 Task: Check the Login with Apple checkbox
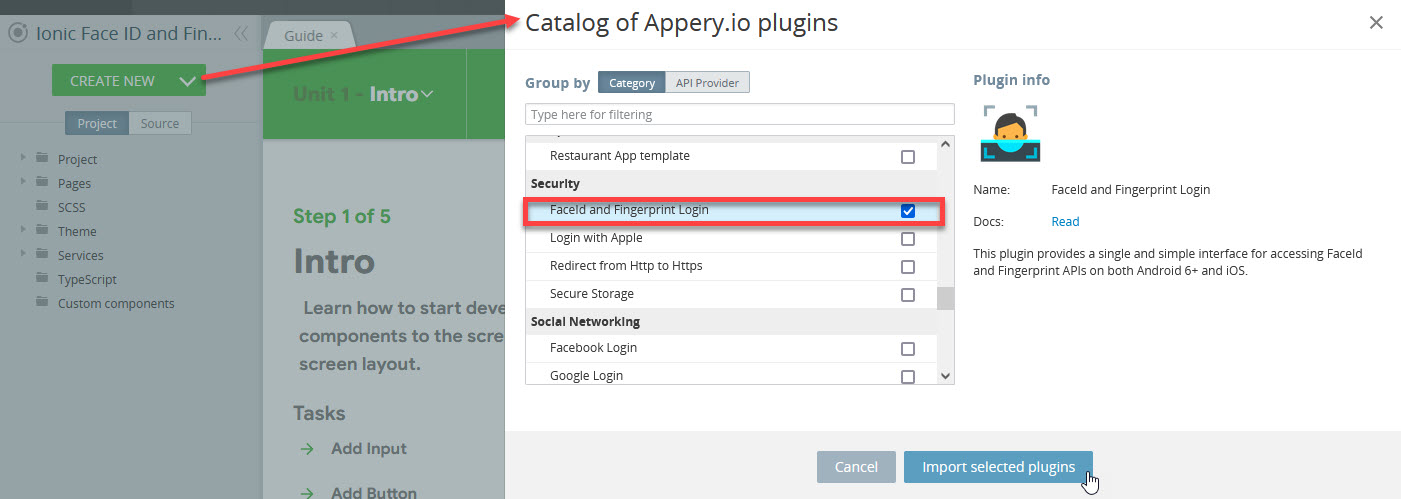point(908,239)
